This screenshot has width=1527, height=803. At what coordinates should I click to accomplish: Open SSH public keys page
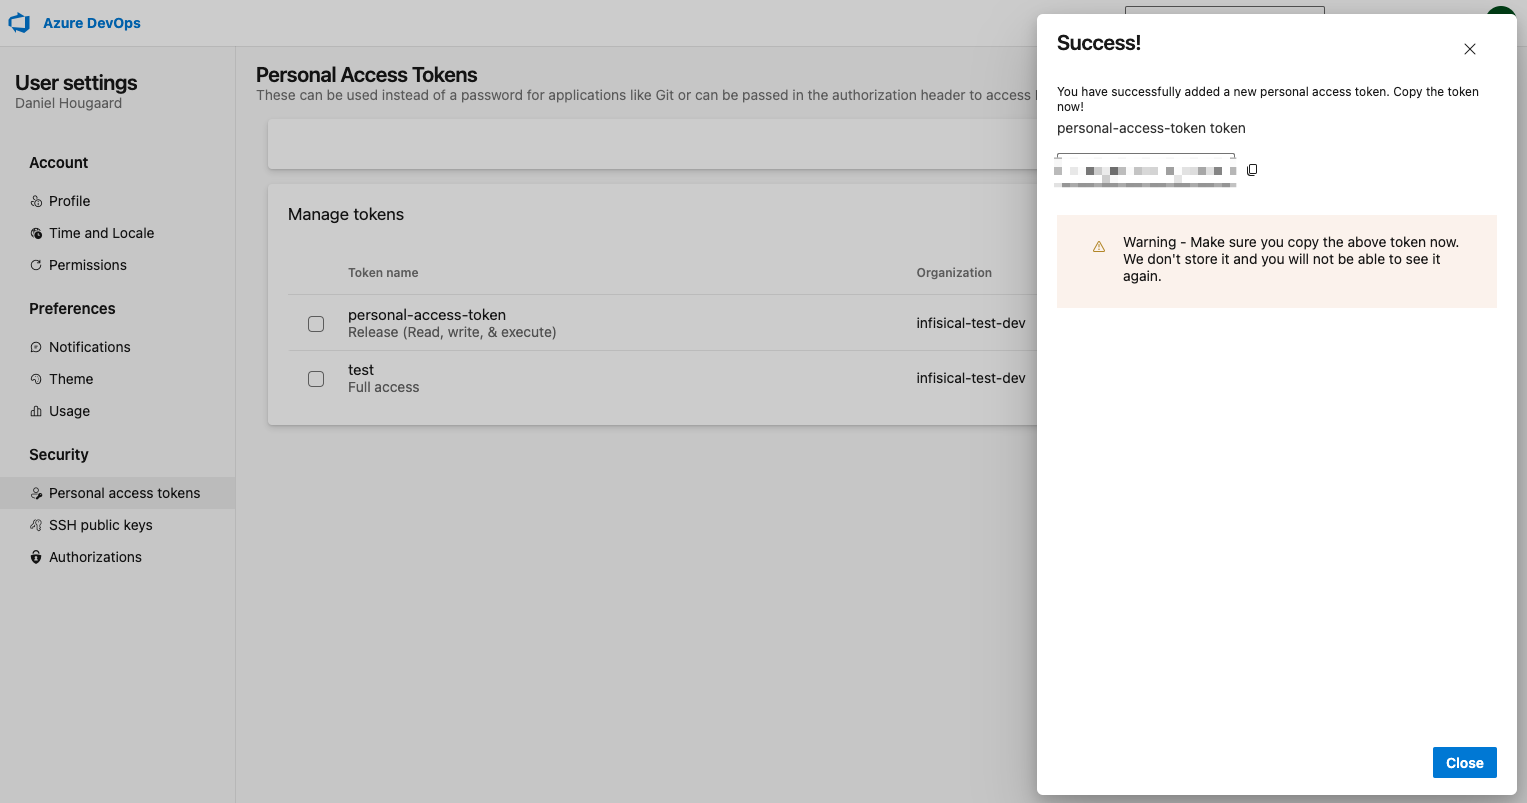[100, 525]
